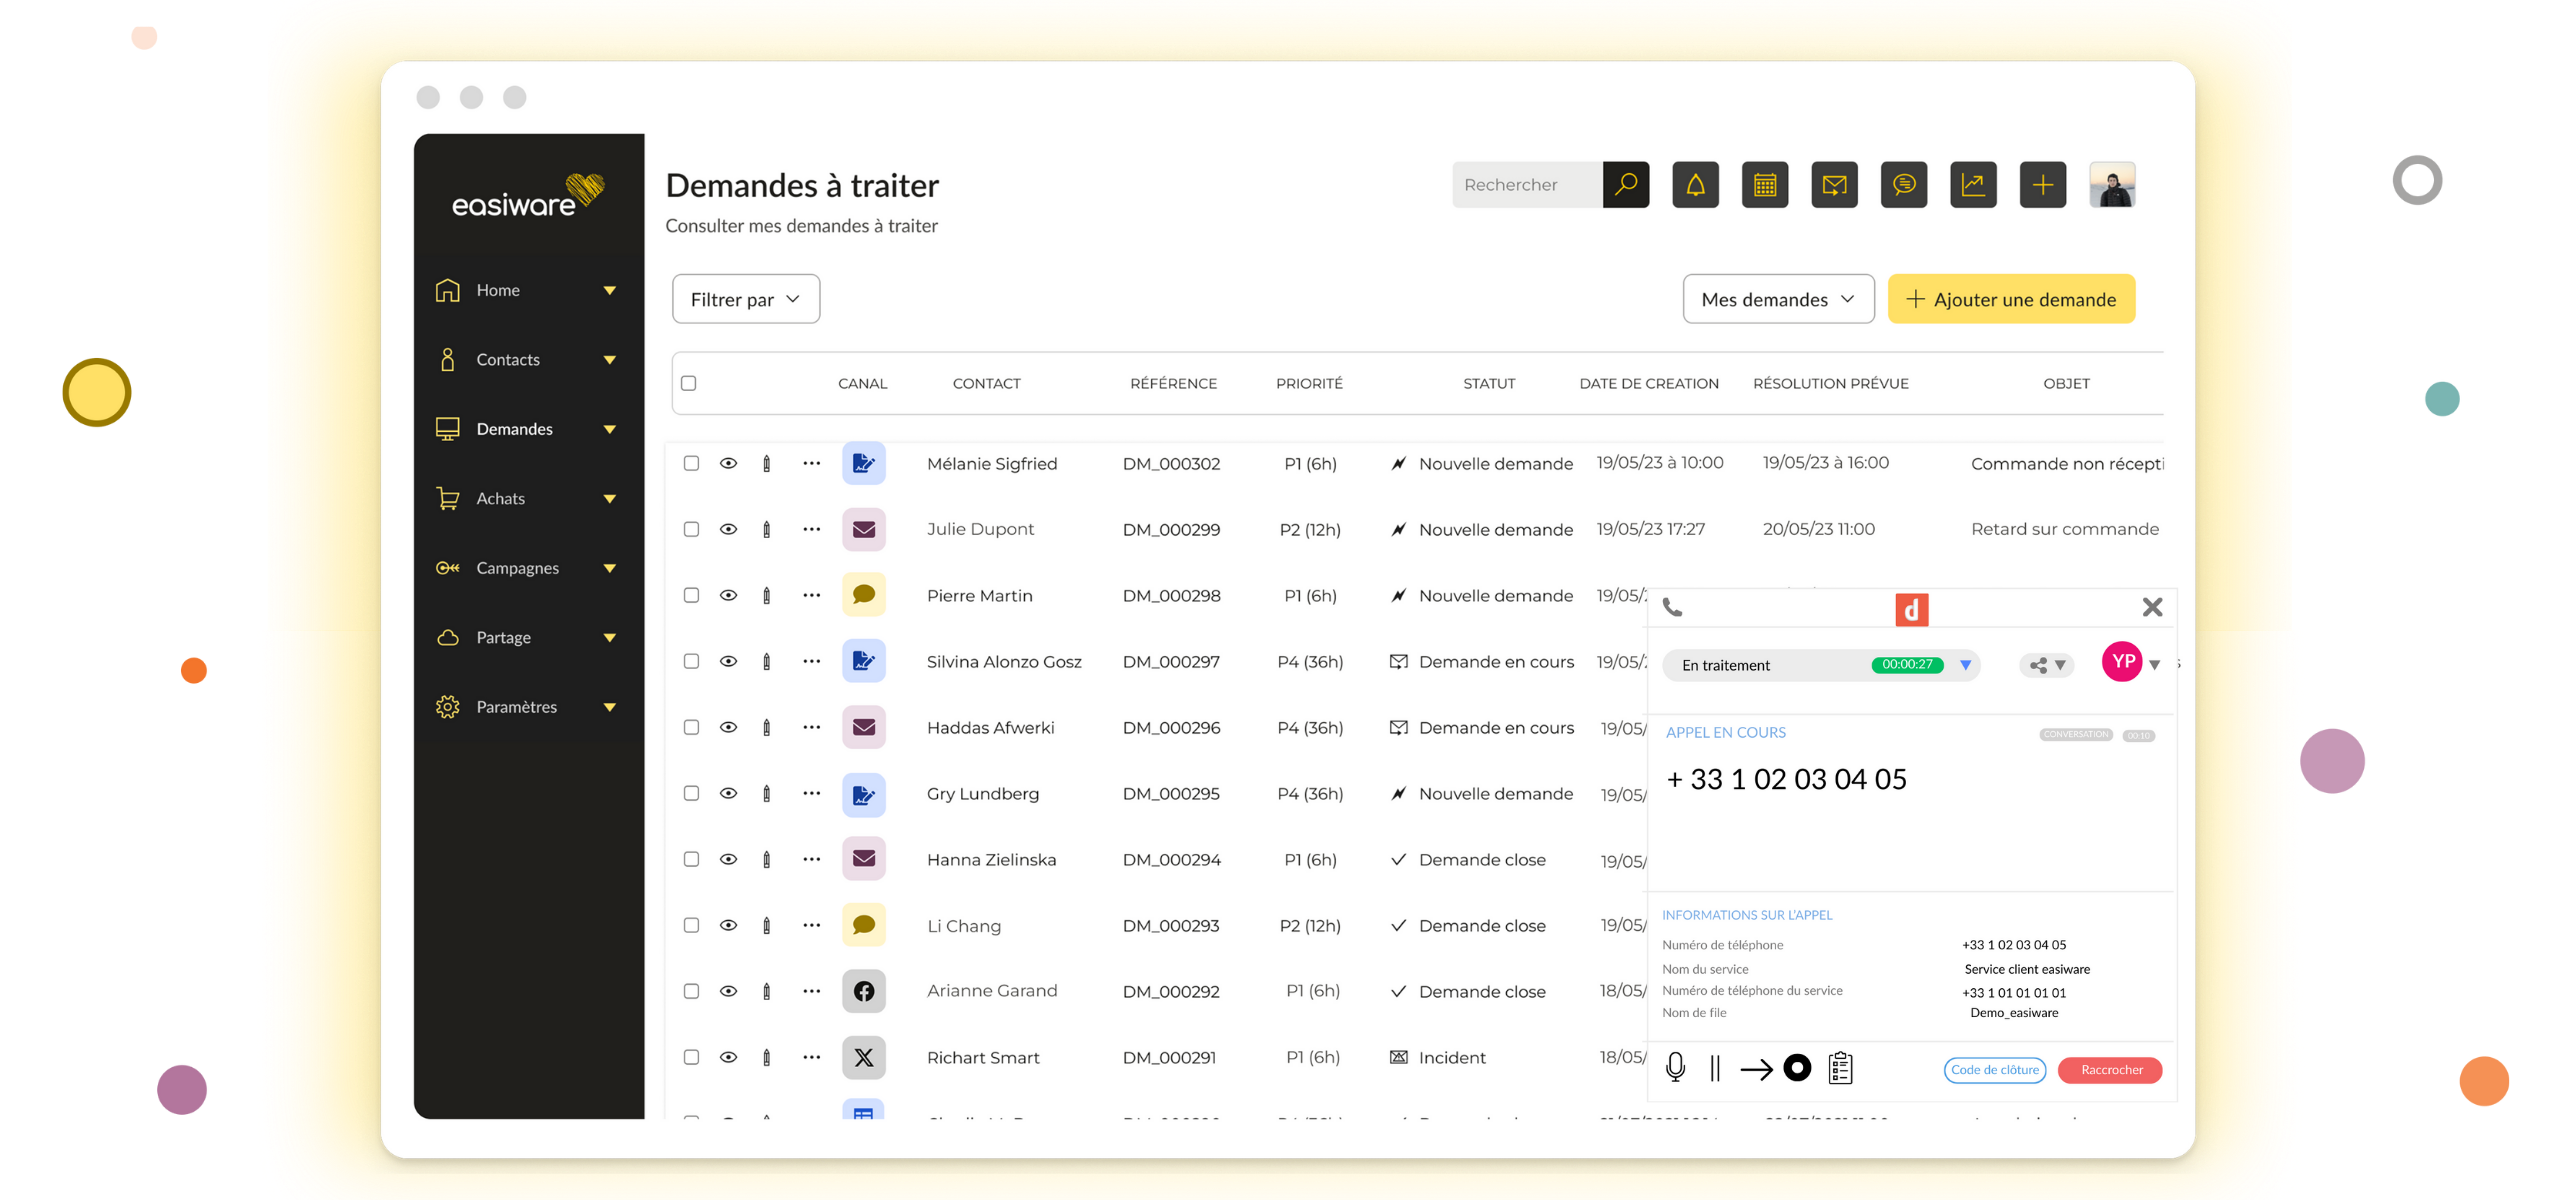The image size is (2560, 1200).
Task: Mute the call with microphone icon
Action: (x=1676, y=1068)
